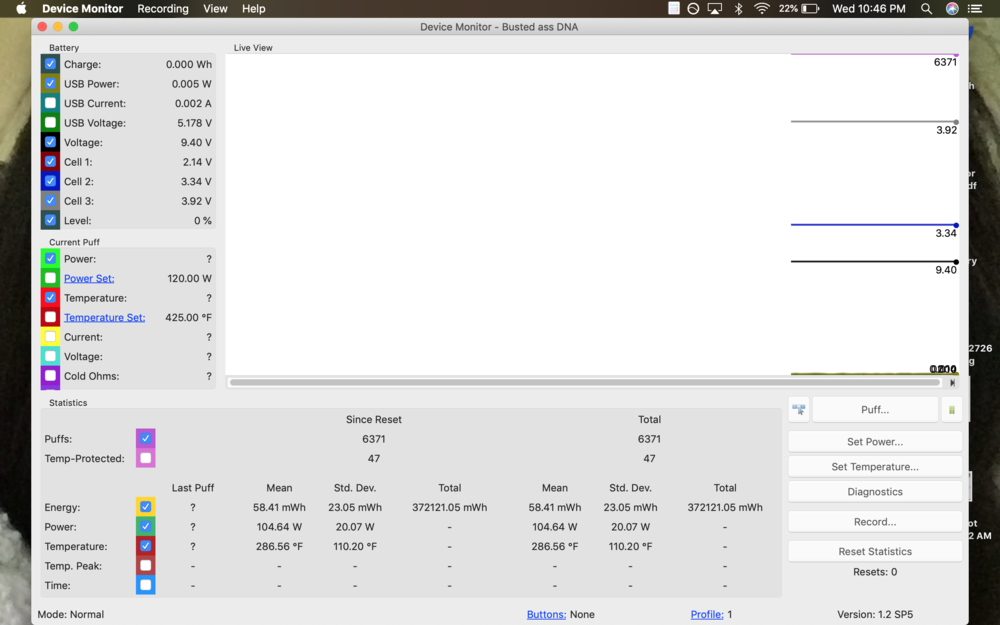Click the pause icon beside Puff button
Image resolution: width=1000 pixels, height=625 pixels.
pos(951,409)
